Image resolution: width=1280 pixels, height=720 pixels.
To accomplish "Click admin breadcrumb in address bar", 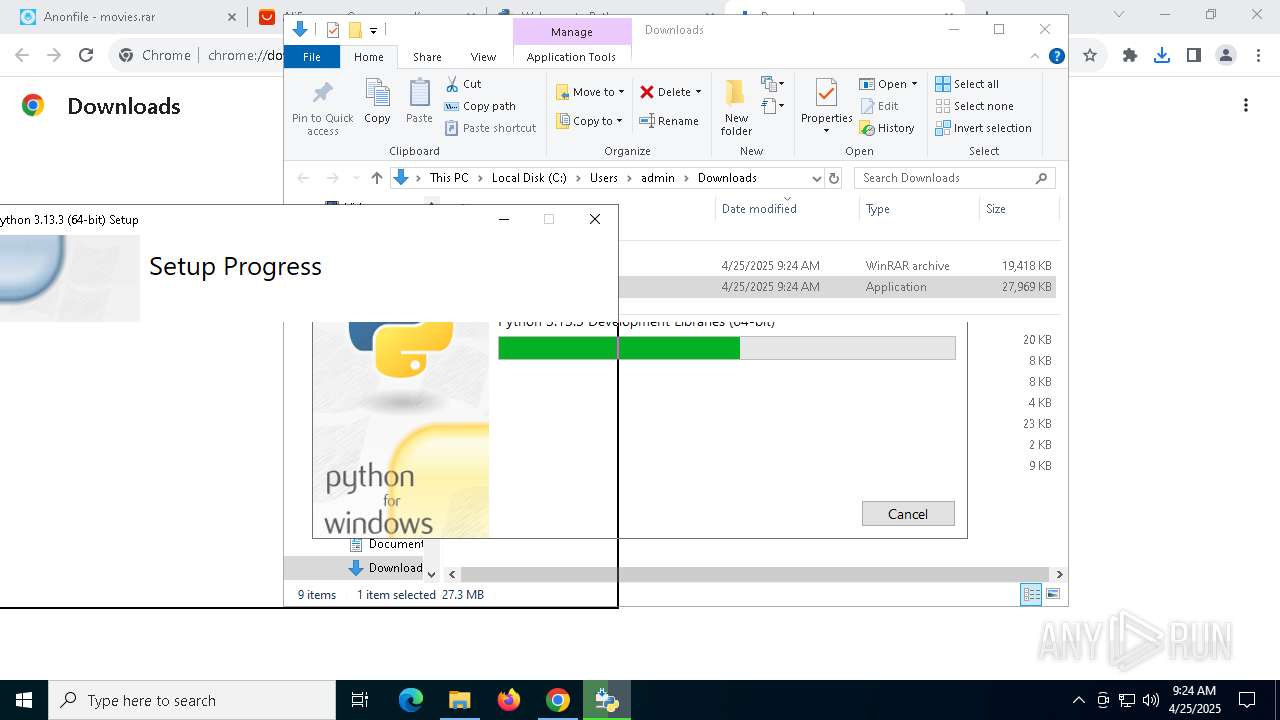I will tap(658, 178).
